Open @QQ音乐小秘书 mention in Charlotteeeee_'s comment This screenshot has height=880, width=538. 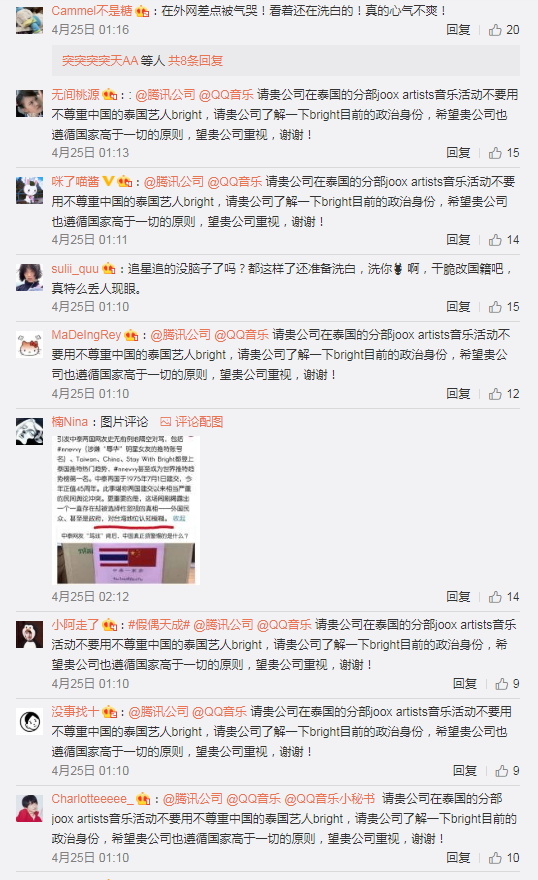coord(329,799)
